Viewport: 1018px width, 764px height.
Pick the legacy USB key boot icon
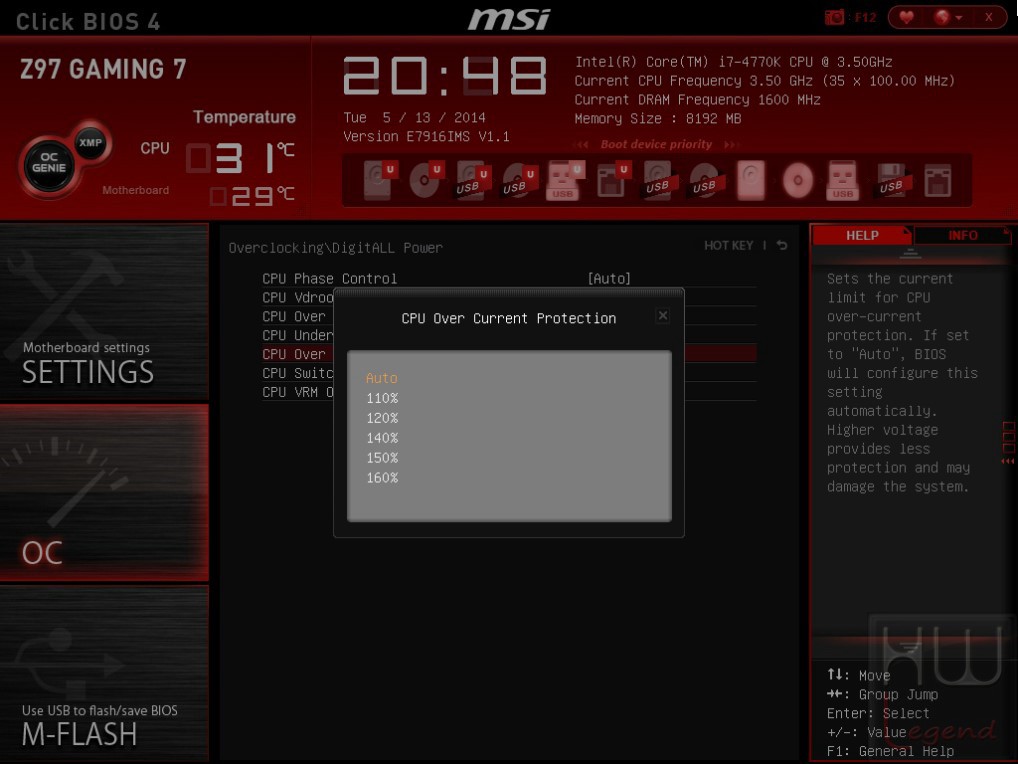[843, 180]
